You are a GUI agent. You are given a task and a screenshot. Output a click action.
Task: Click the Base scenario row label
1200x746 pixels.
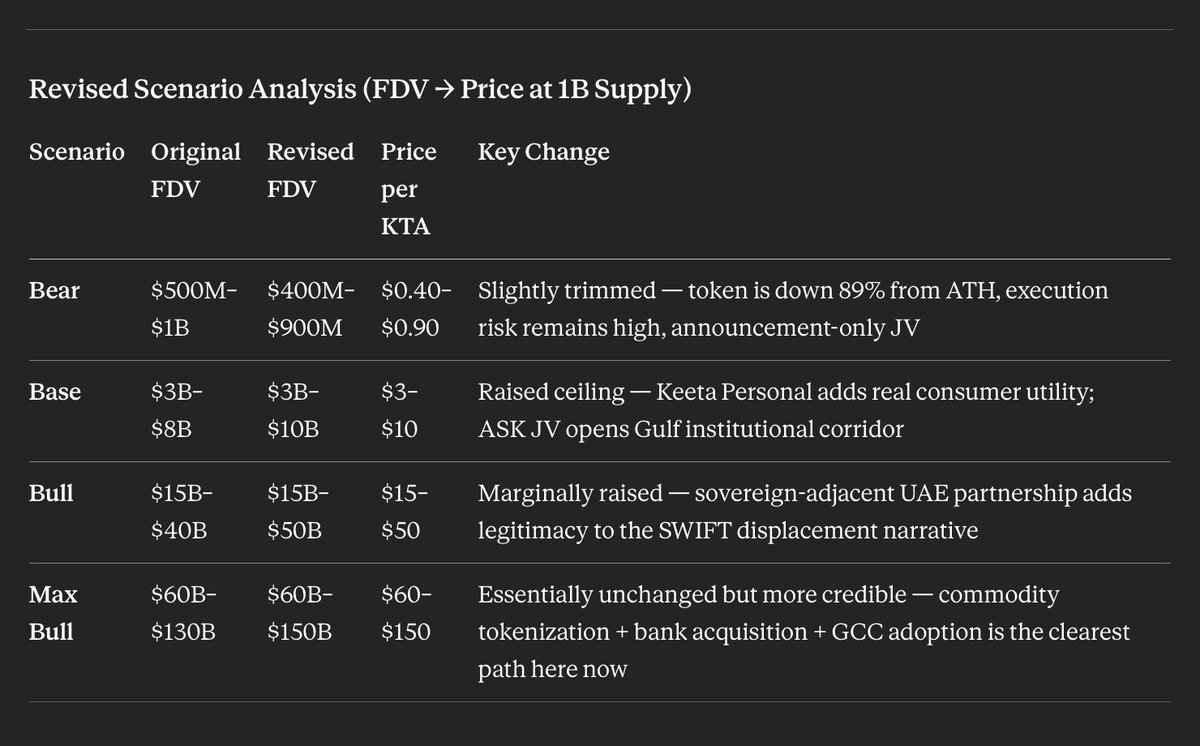click(55, 392)
